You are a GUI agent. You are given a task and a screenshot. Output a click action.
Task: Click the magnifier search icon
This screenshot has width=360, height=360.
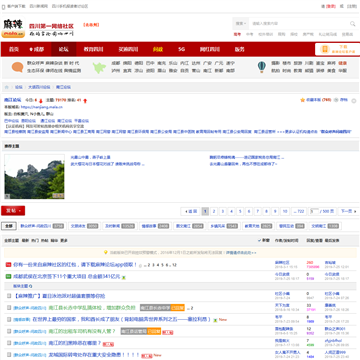[352, 24]
